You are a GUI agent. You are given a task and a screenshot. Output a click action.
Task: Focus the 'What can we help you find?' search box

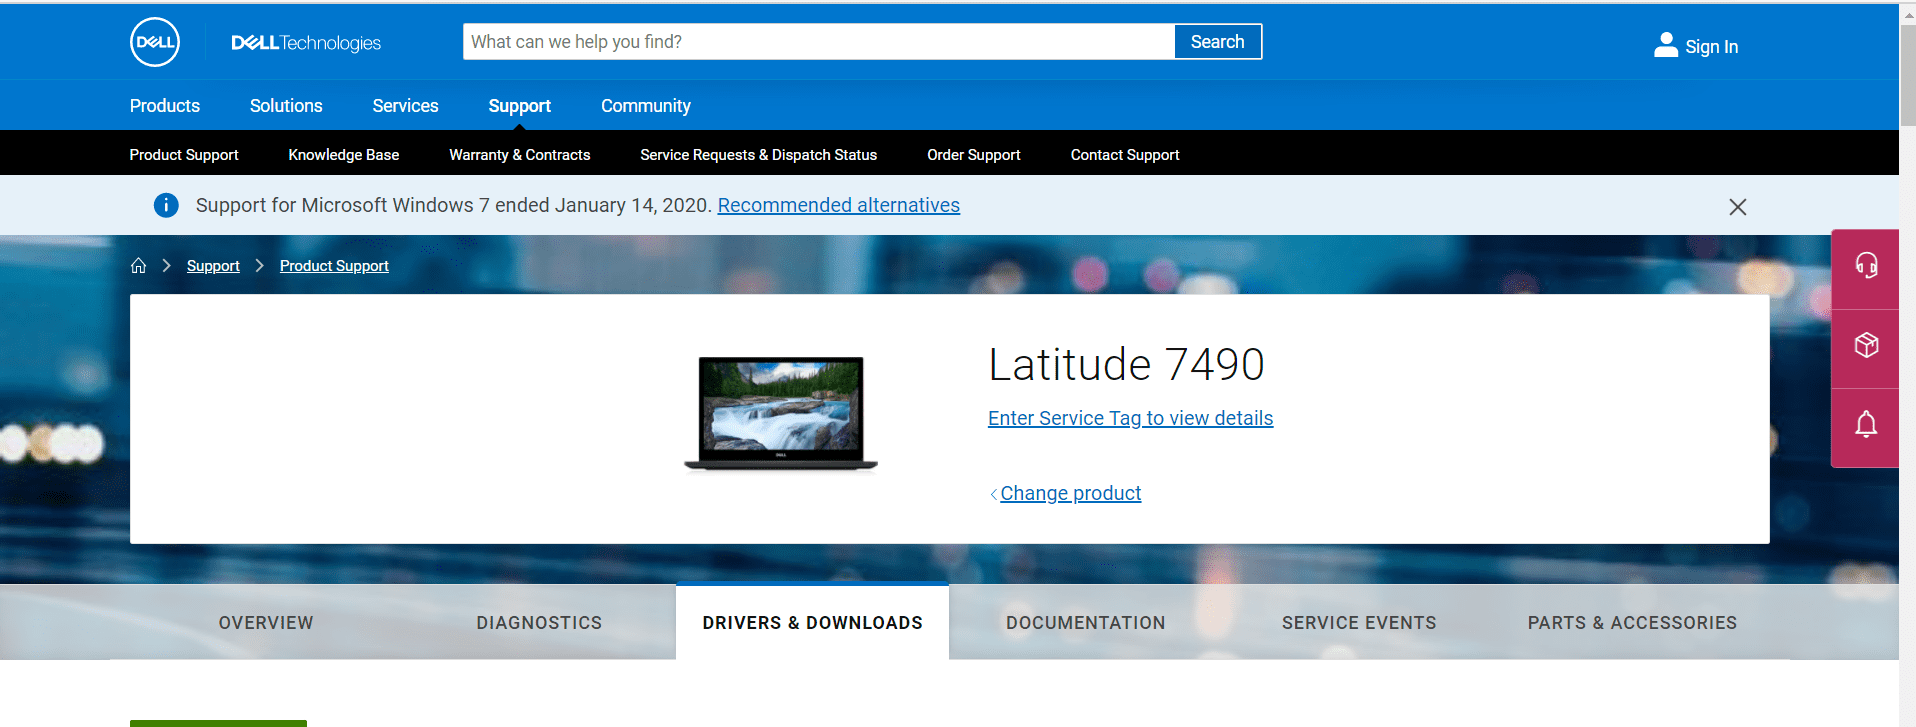pyautogui.click(x=818, y=42)
